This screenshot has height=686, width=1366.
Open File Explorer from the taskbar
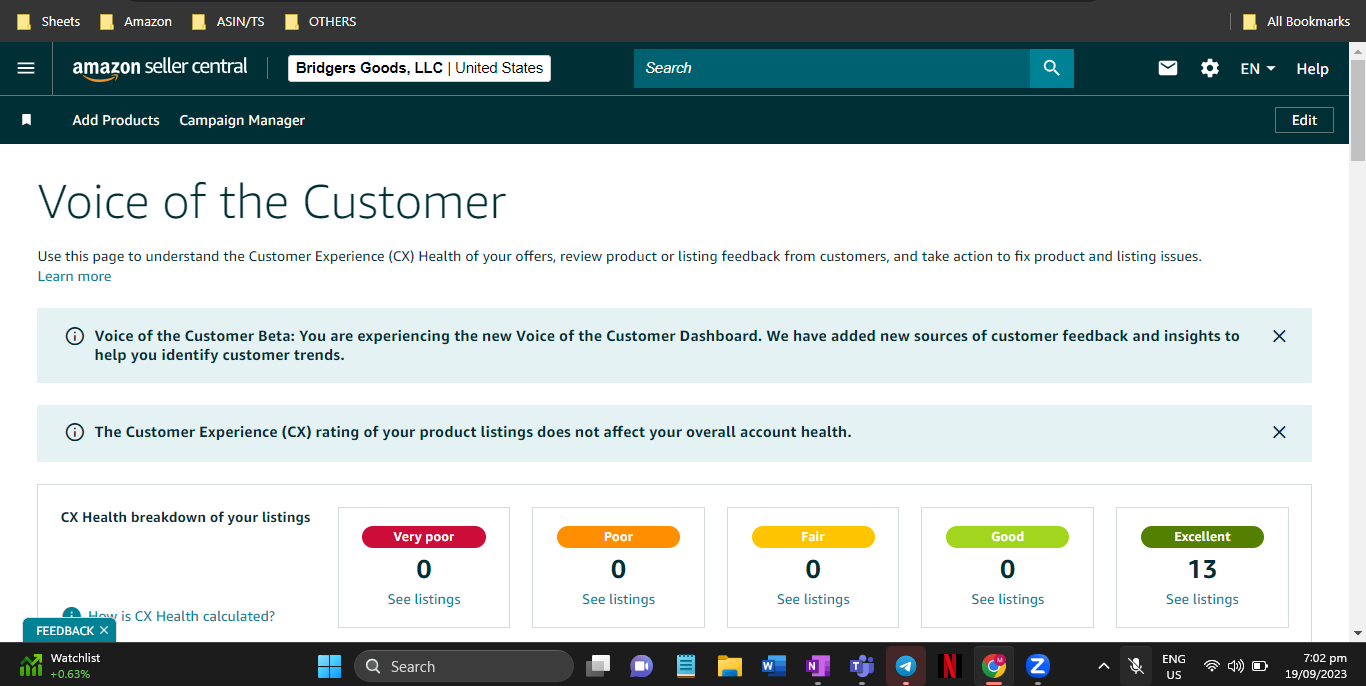[x=729, y=666]
